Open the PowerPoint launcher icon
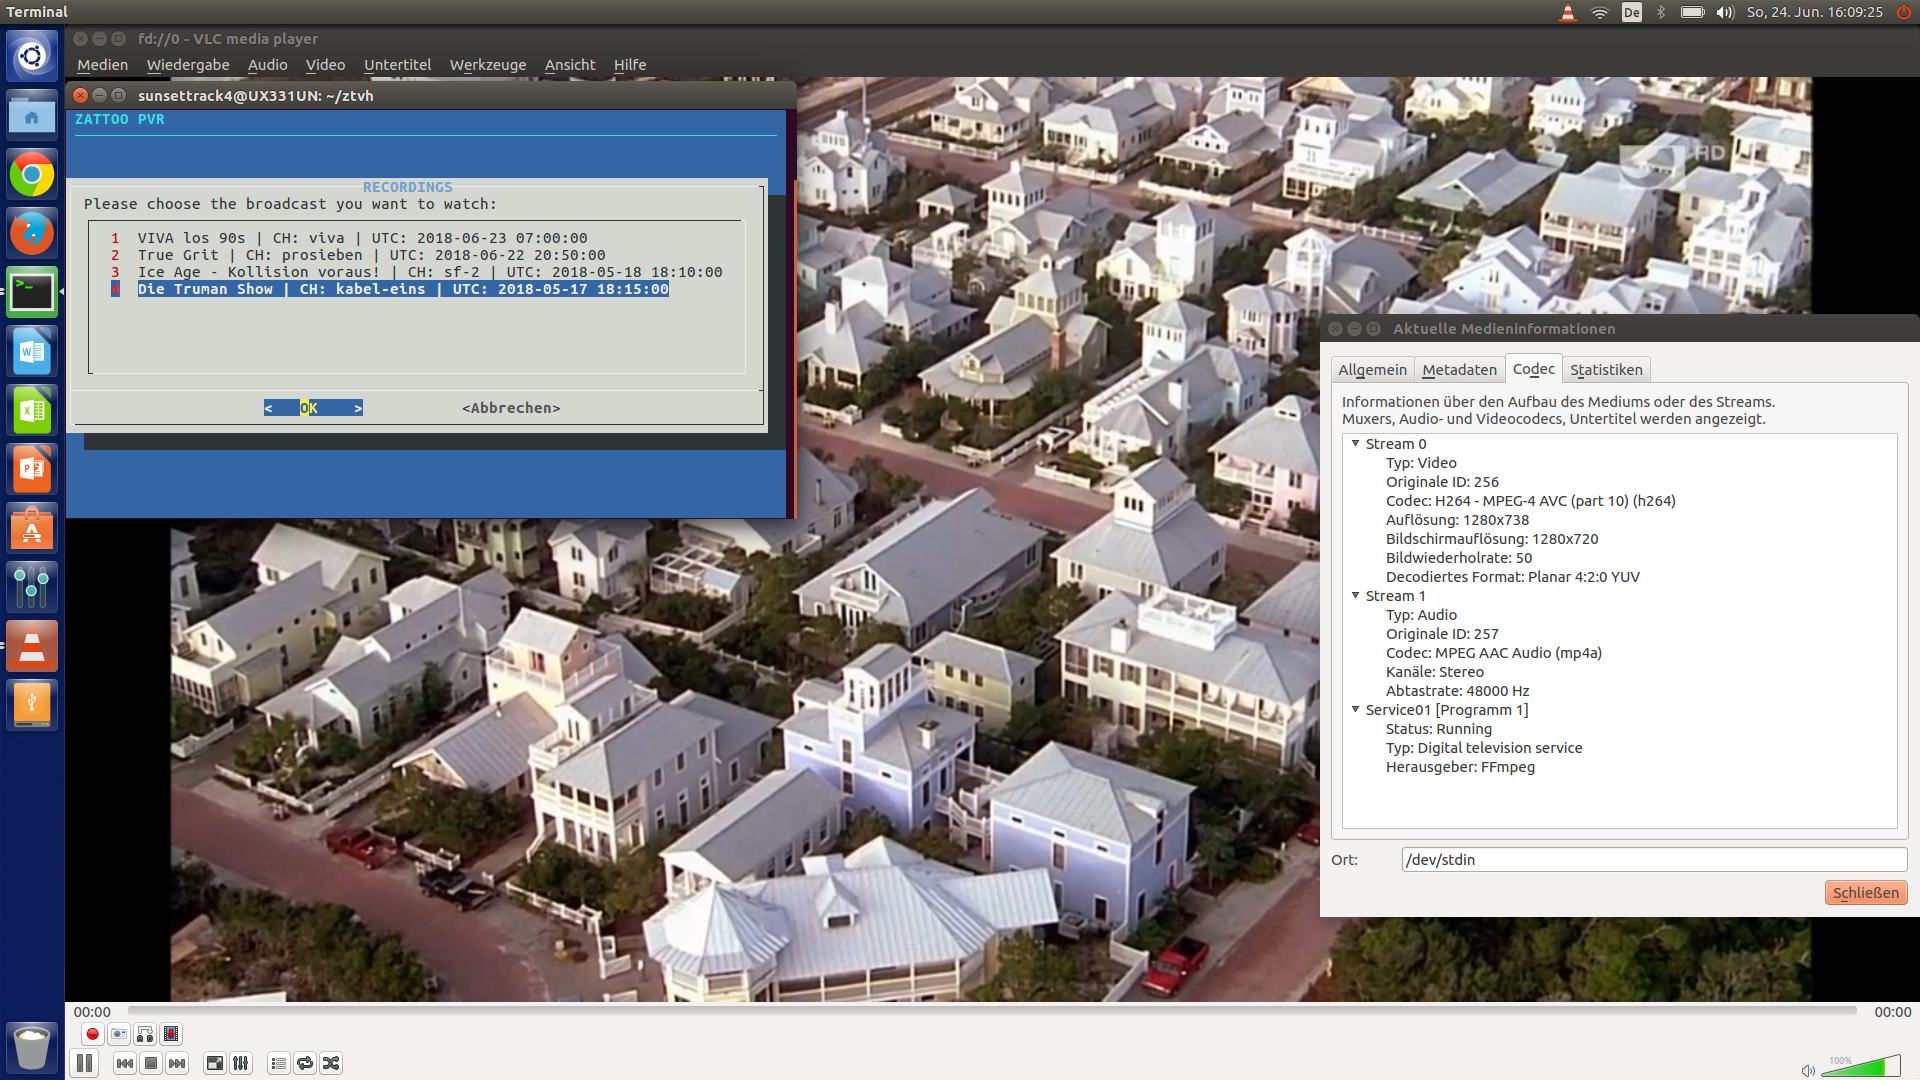The width and height of the screenshot is (1920, 1080). point(32,469)
